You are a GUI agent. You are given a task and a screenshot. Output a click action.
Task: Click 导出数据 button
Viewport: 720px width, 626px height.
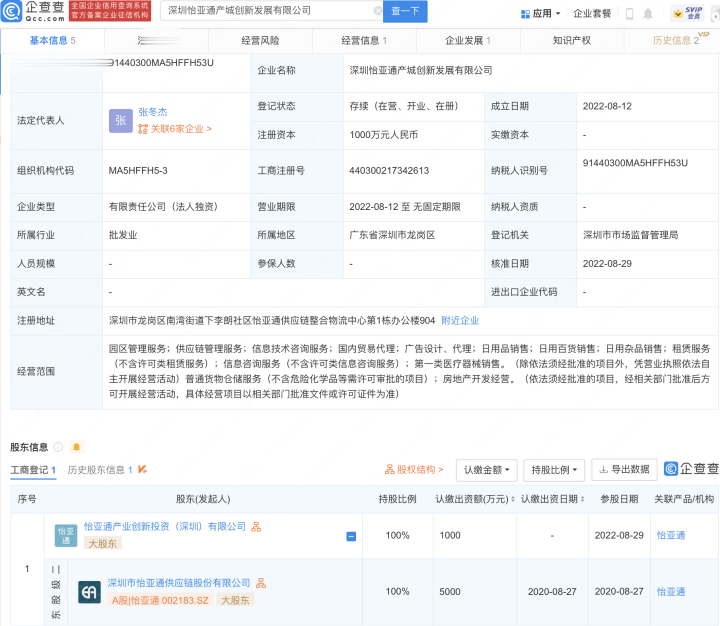click(x=624, y=469)
